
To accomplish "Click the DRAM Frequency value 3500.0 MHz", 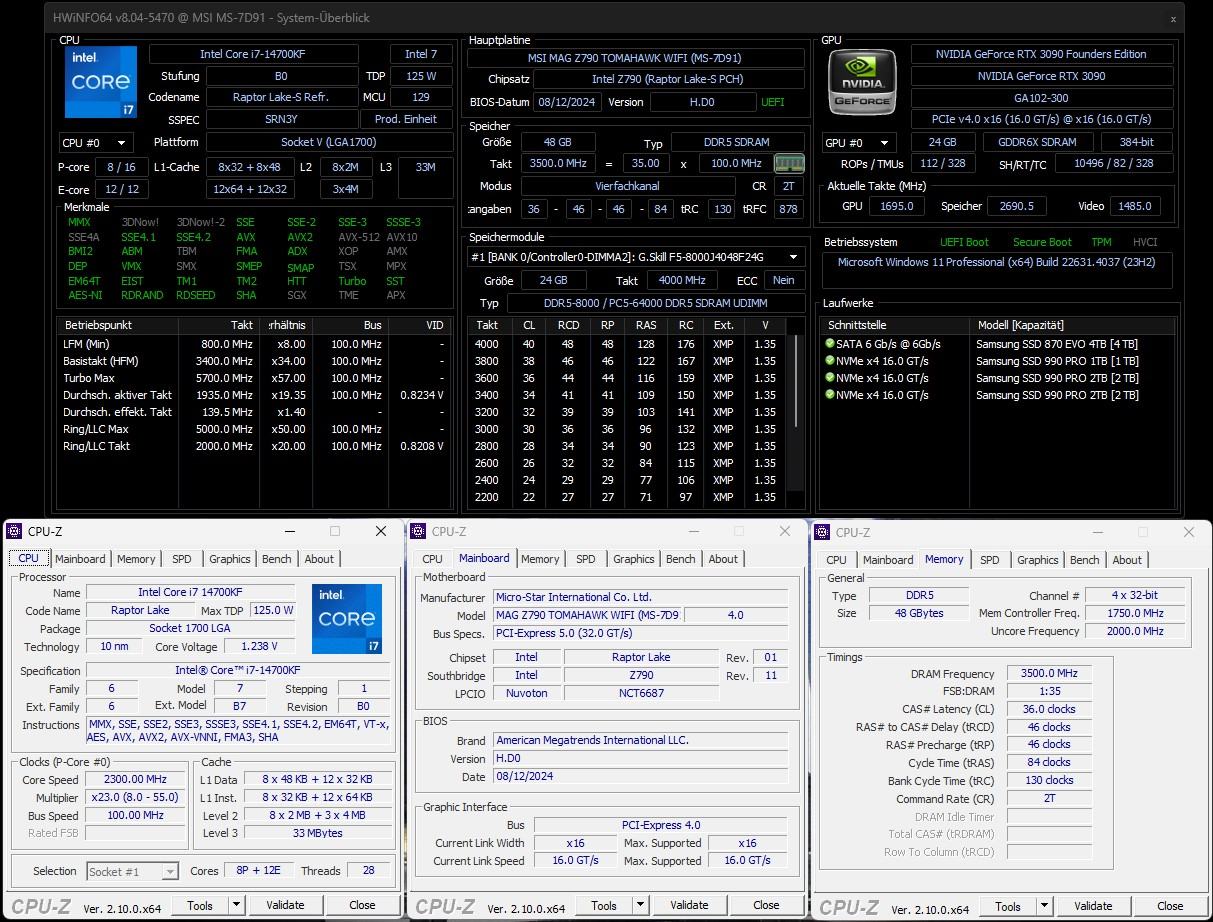I will (1049, 674).
